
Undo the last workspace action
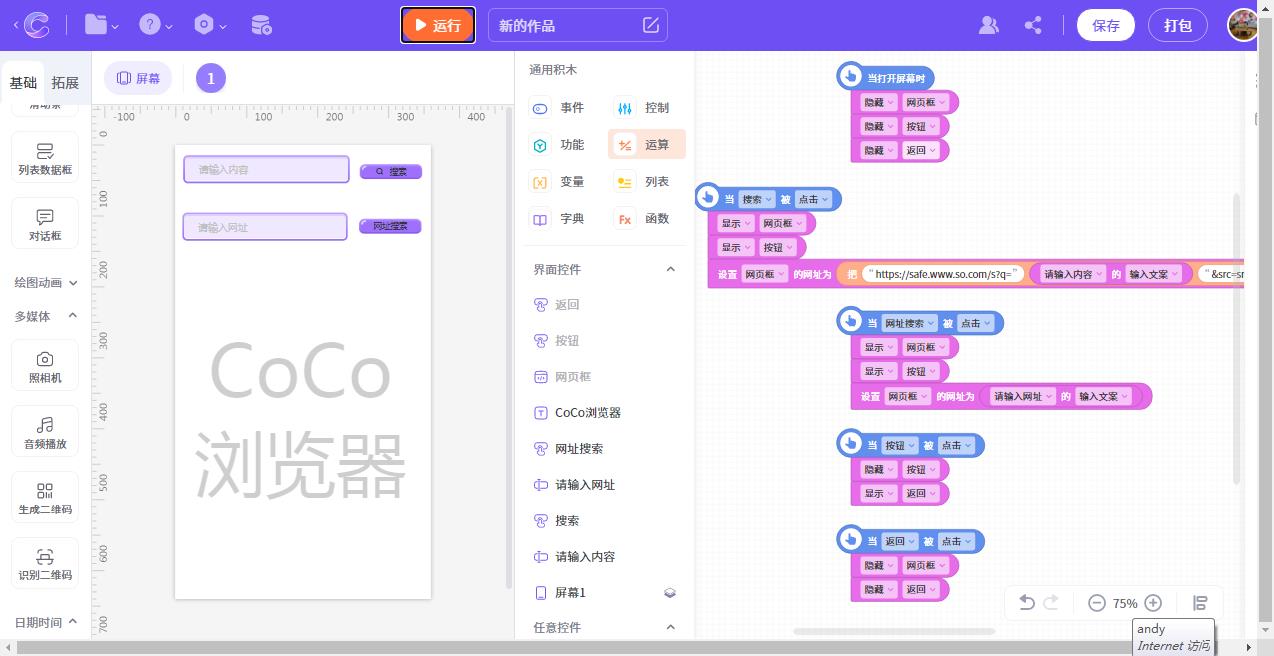tap(1026, 603)
